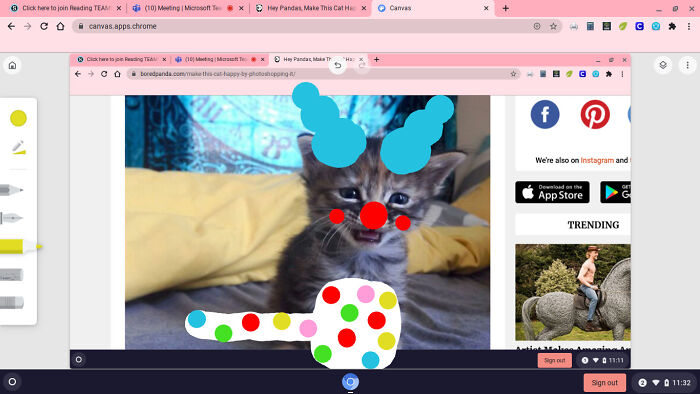The image size is (700, 394).
Task: Switch to the Hey Pandas cat tab
Action: (310, 8)
